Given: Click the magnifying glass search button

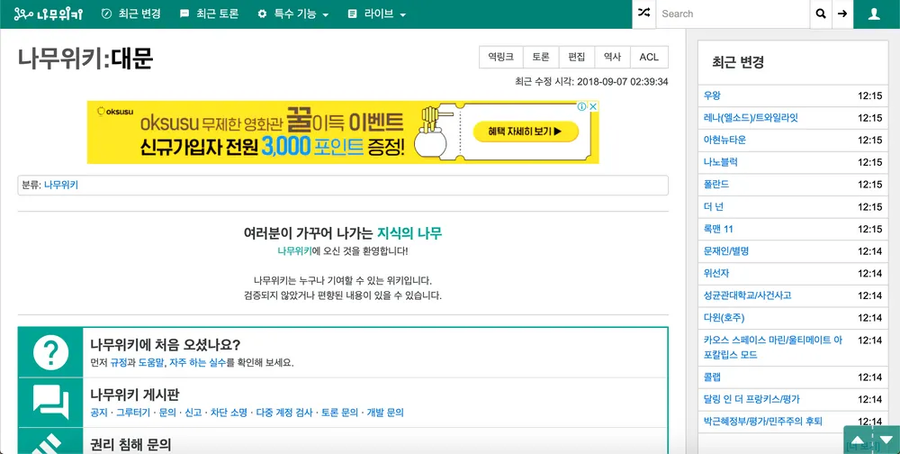Looking at the screenshot, I should 821,14.
